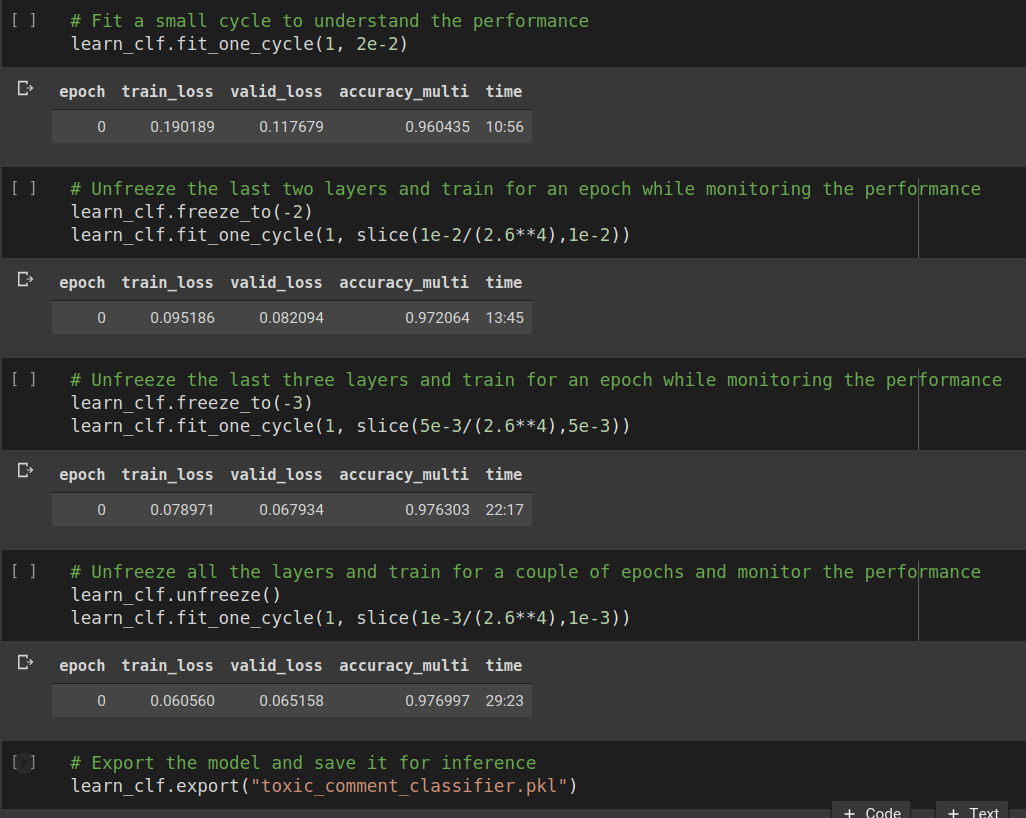Screen dimensions: 1026x818
Task: Run the freeze_to(-2) cell
Action: tap(24, 188)
